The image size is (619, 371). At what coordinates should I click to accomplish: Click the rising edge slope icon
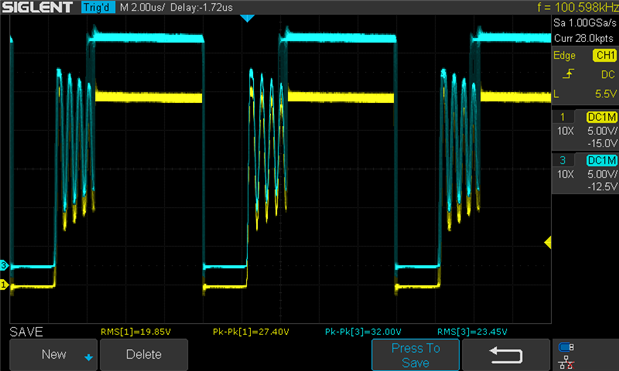pos(568,74)
